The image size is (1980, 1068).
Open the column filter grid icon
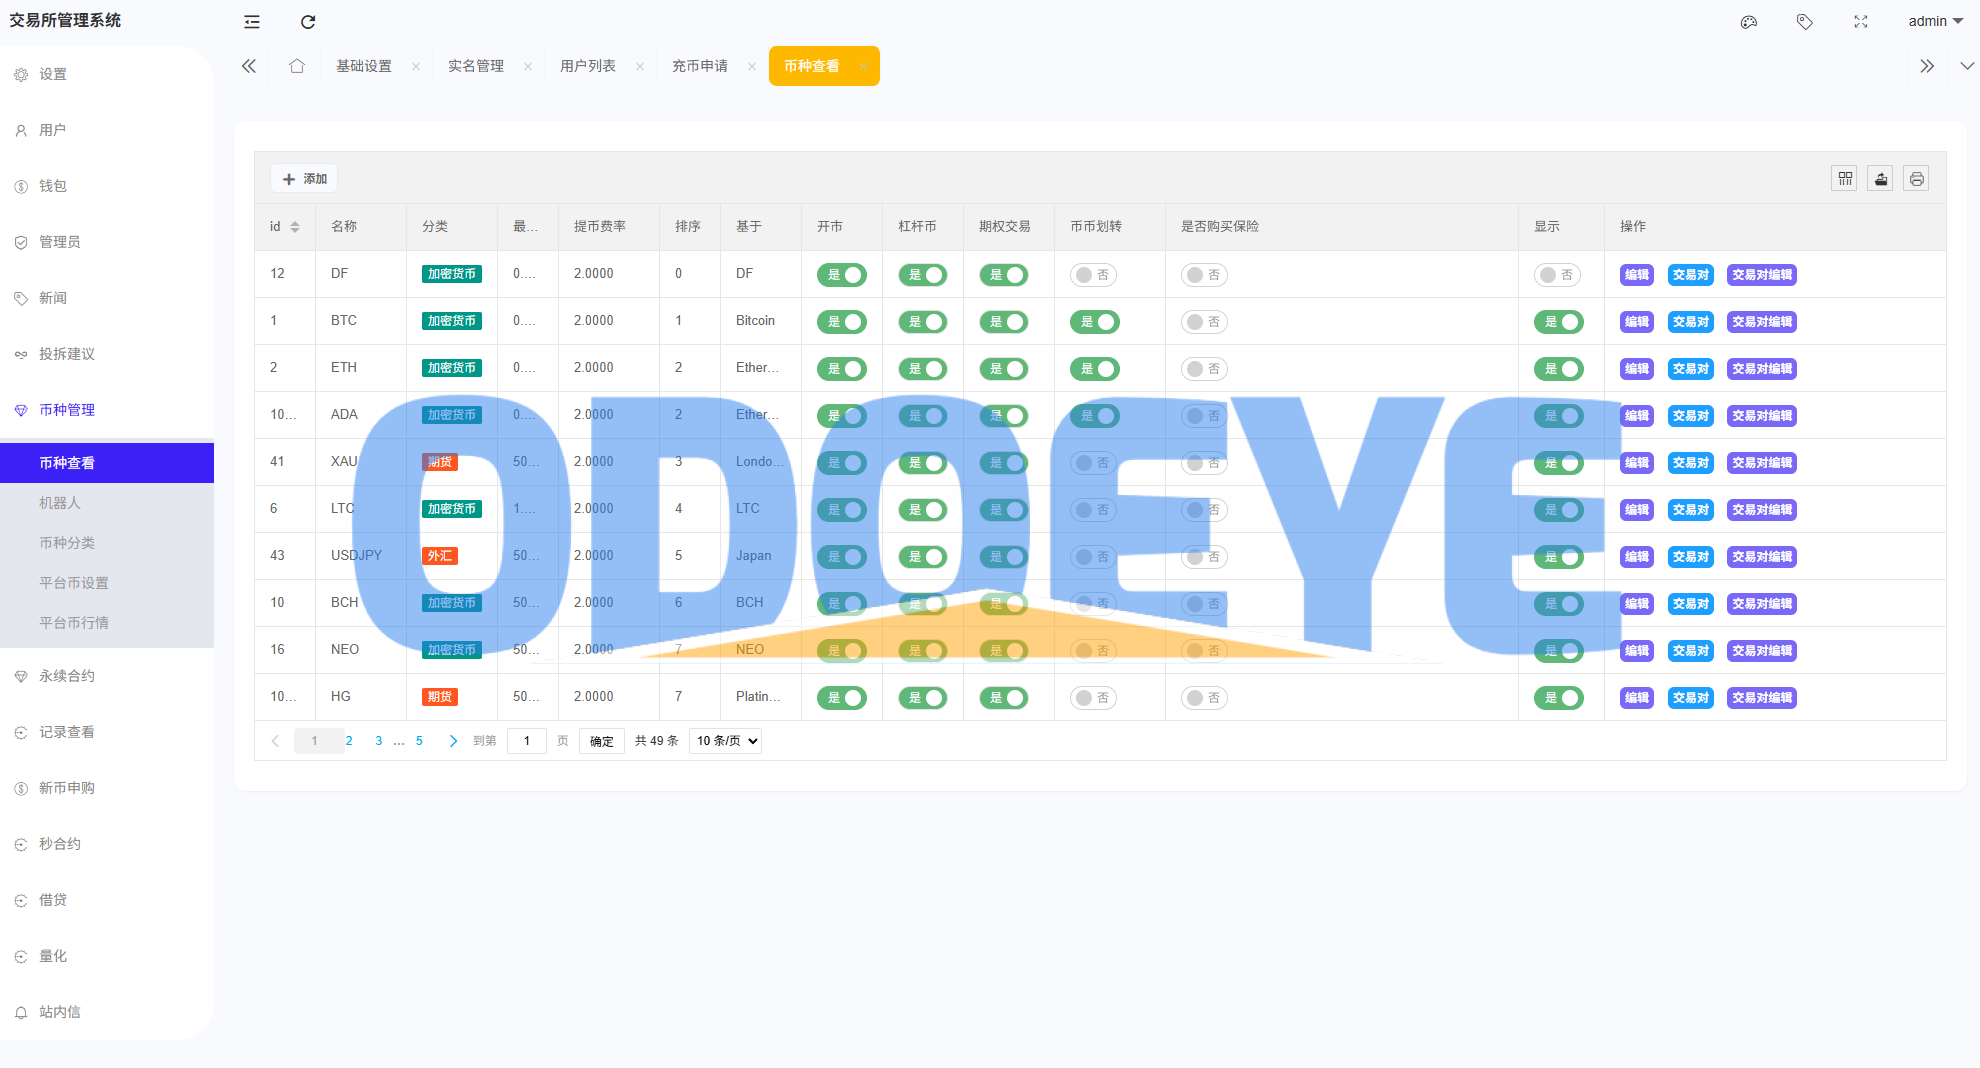[1845, 179]
